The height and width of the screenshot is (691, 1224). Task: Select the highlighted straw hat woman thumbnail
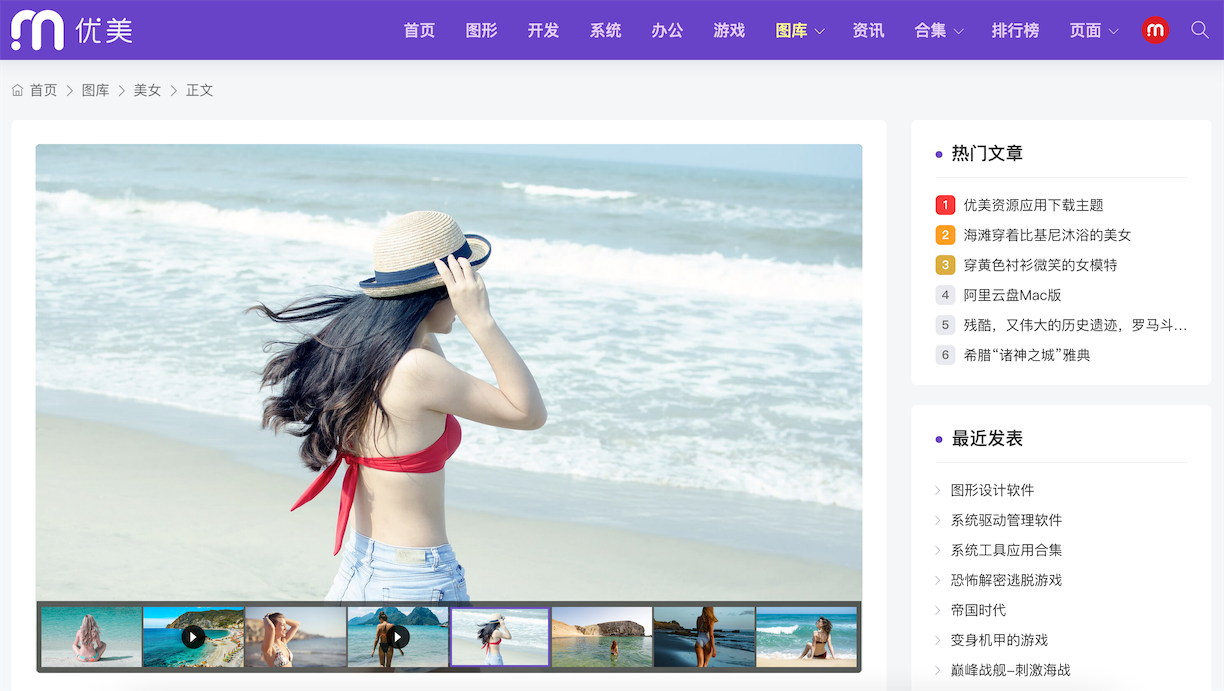click(x=500, y=637)
